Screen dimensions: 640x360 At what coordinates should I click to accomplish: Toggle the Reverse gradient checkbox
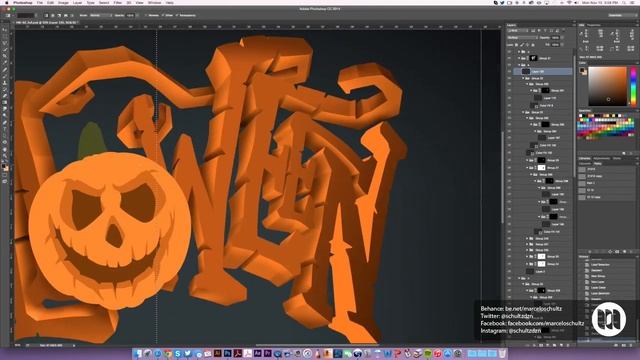[146, 15]
